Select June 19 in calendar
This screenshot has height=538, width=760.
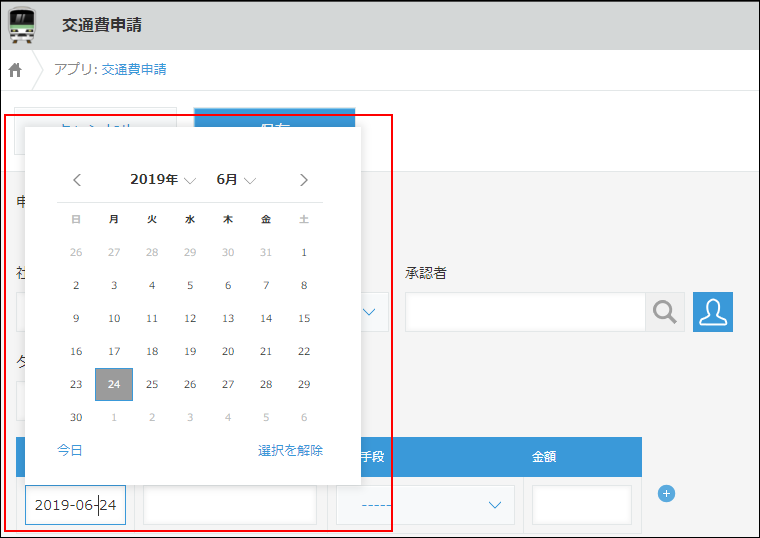[190, 351]
